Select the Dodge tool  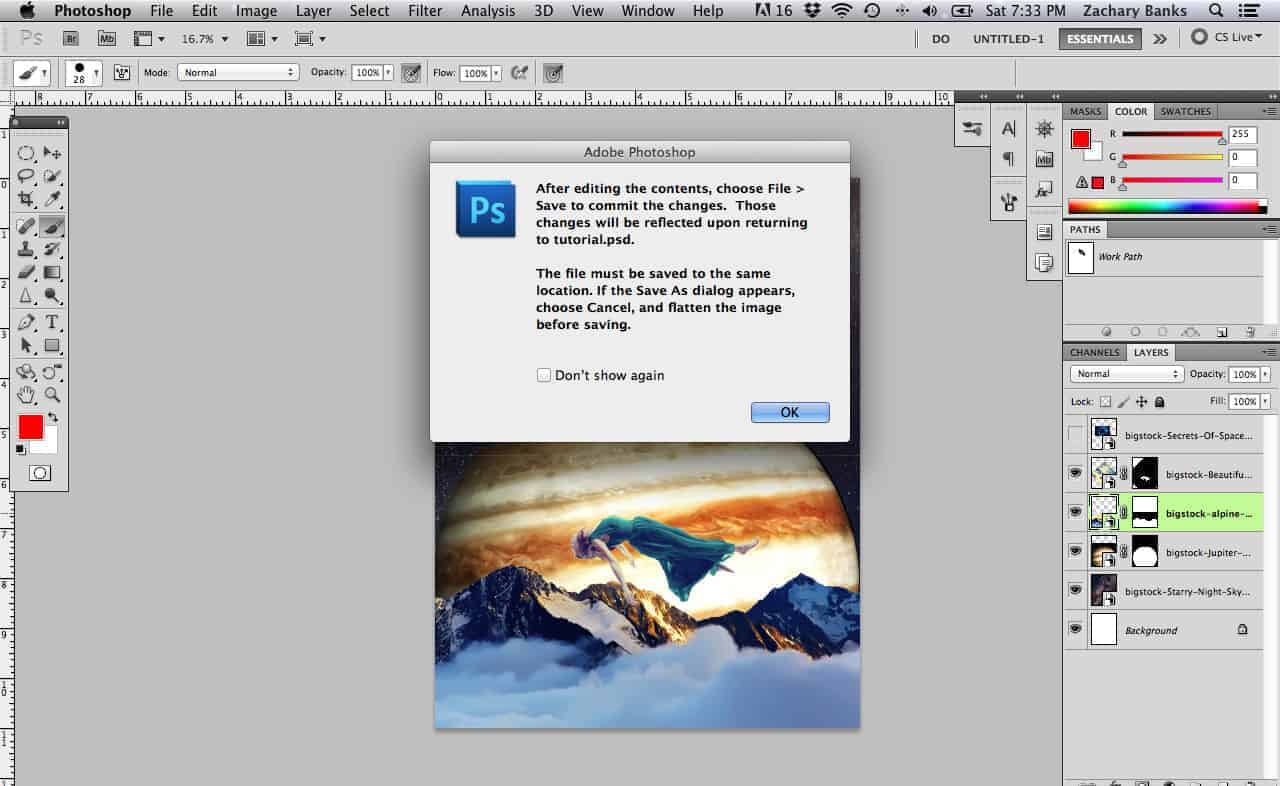point(53,295)
